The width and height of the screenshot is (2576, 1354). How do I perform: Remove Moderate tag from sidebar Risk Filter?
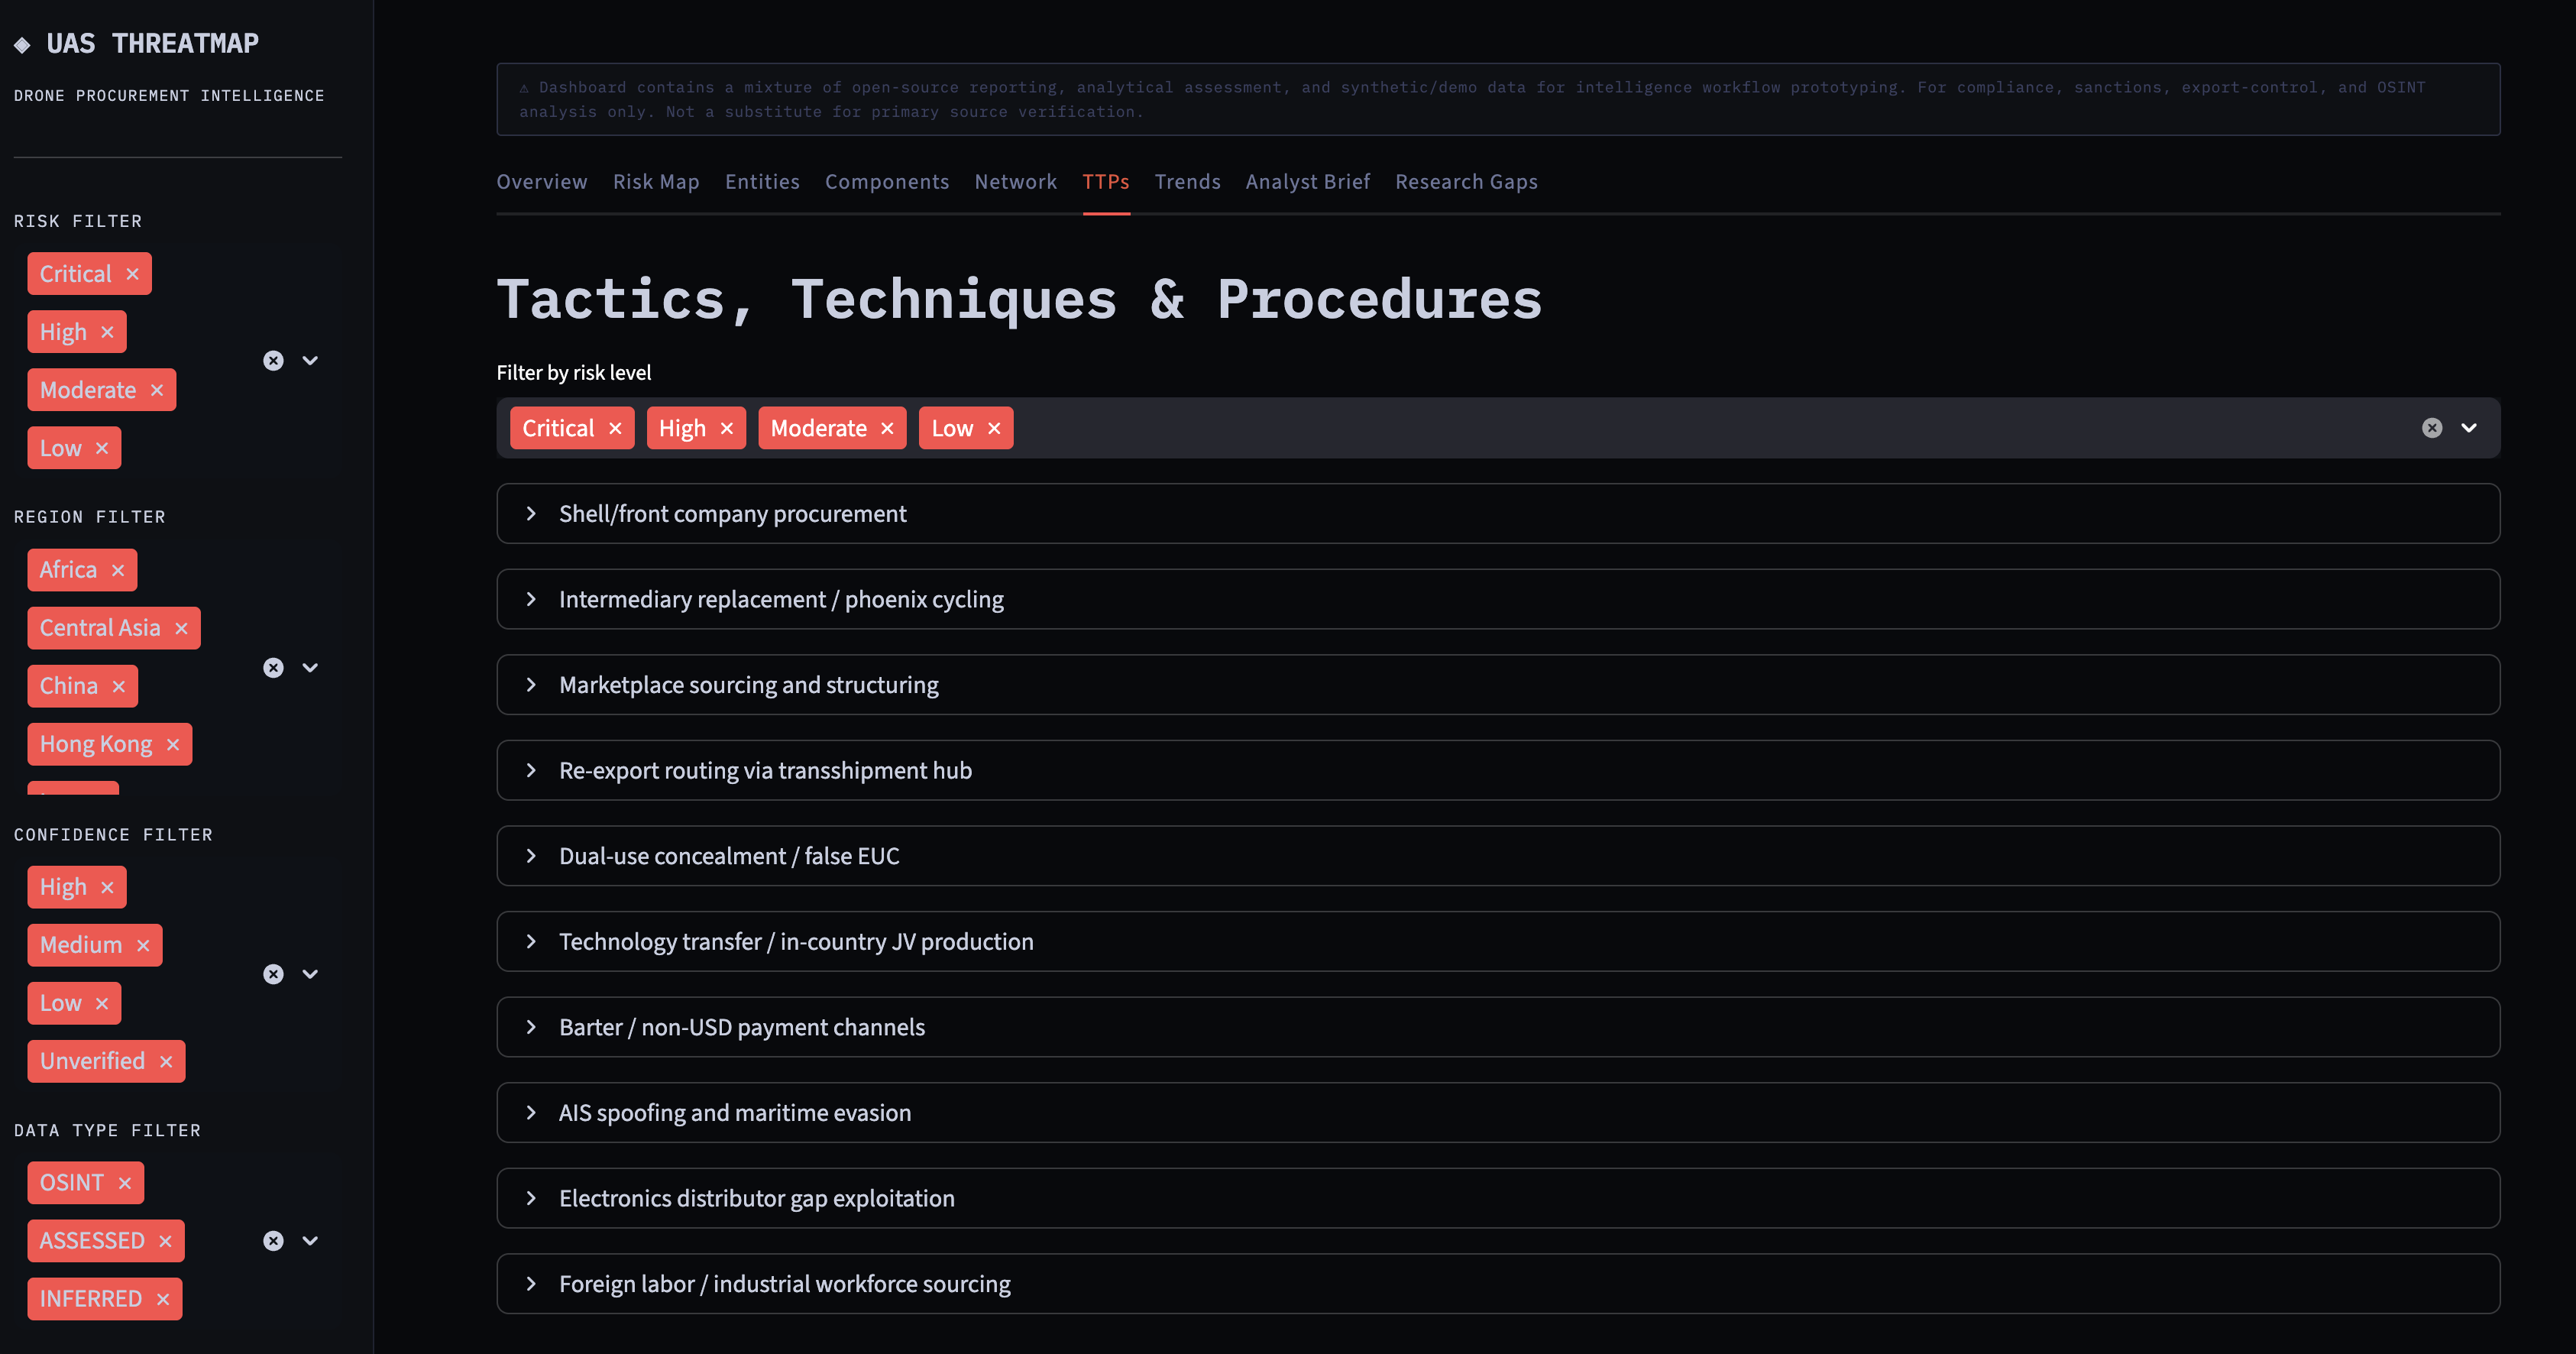156,390
